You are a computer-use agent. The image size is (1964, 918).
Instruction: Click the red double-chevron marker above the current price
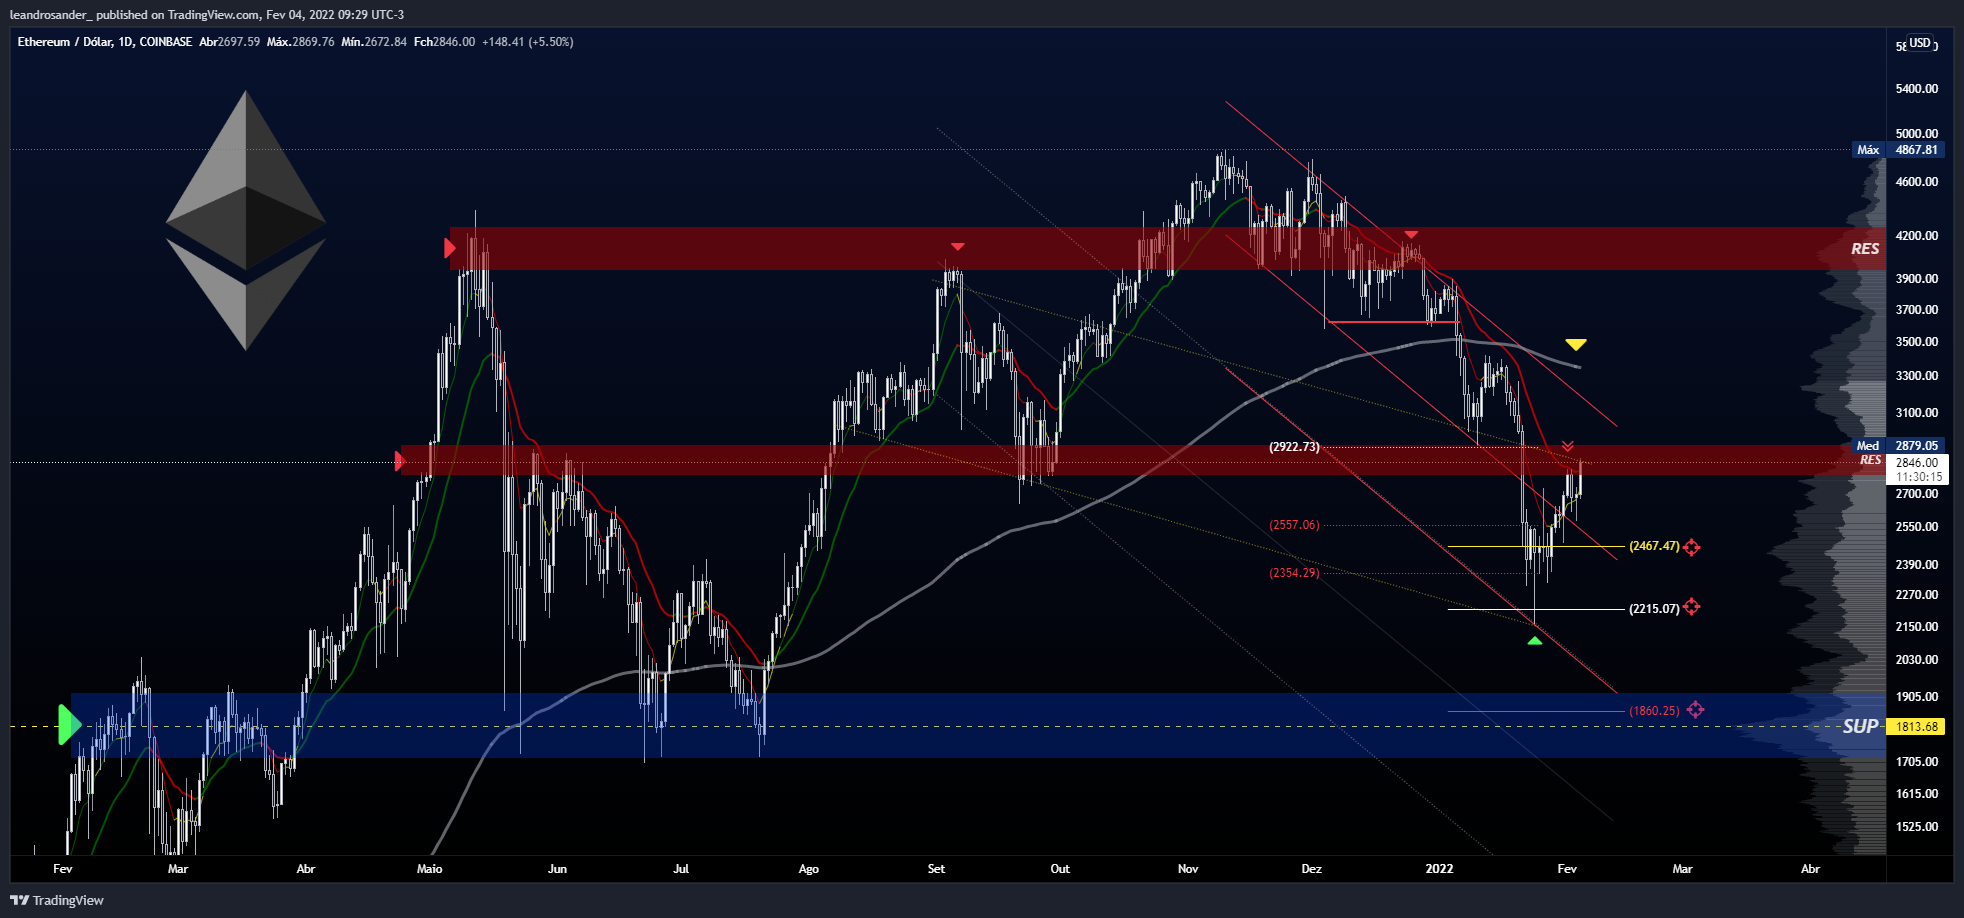1568,446
